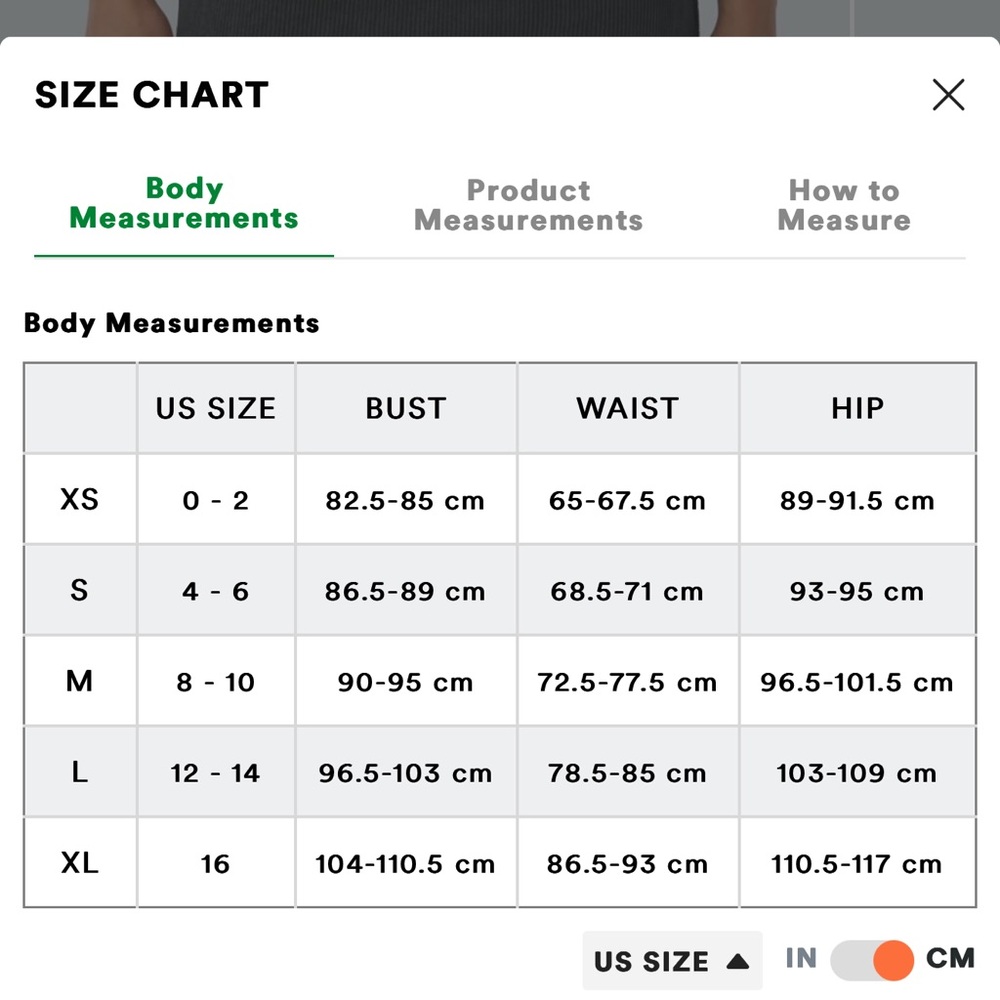Viewport: 1000px width, 1000px height.
Task: Click the WAIST column header
Action: point(628,408)
